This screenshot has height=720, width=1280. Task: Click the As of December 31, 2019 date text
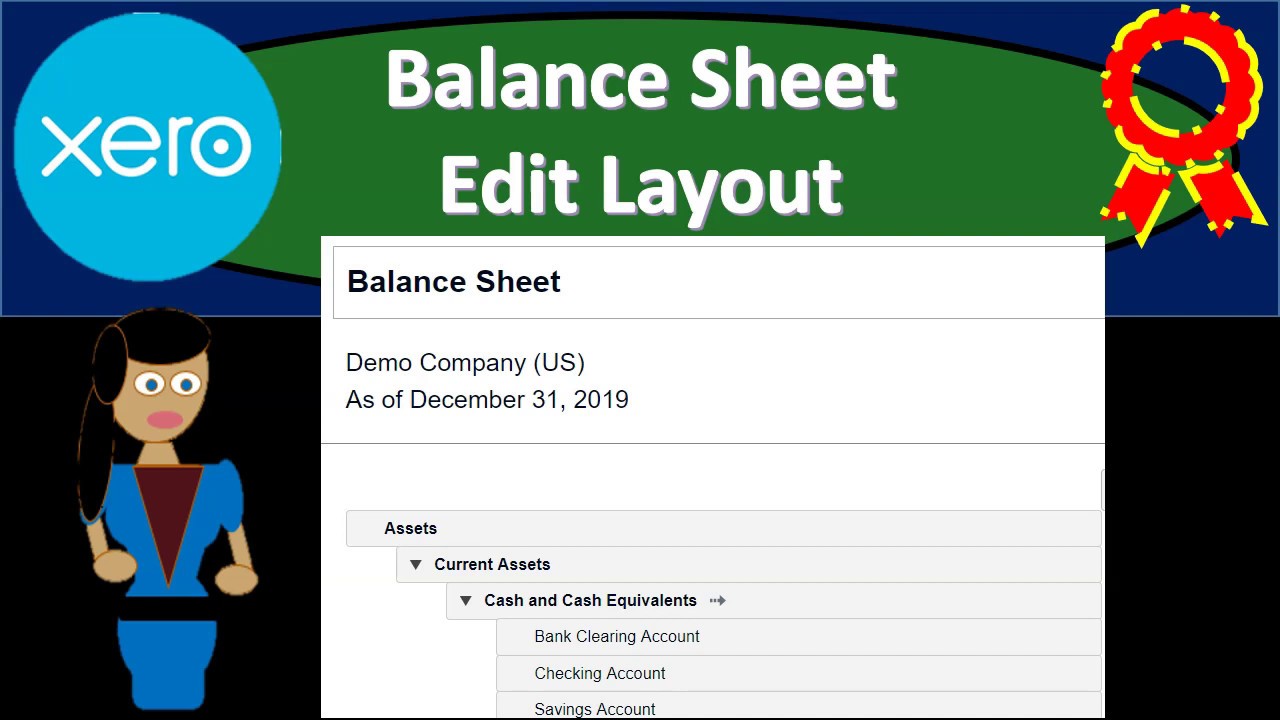[487, 400]
